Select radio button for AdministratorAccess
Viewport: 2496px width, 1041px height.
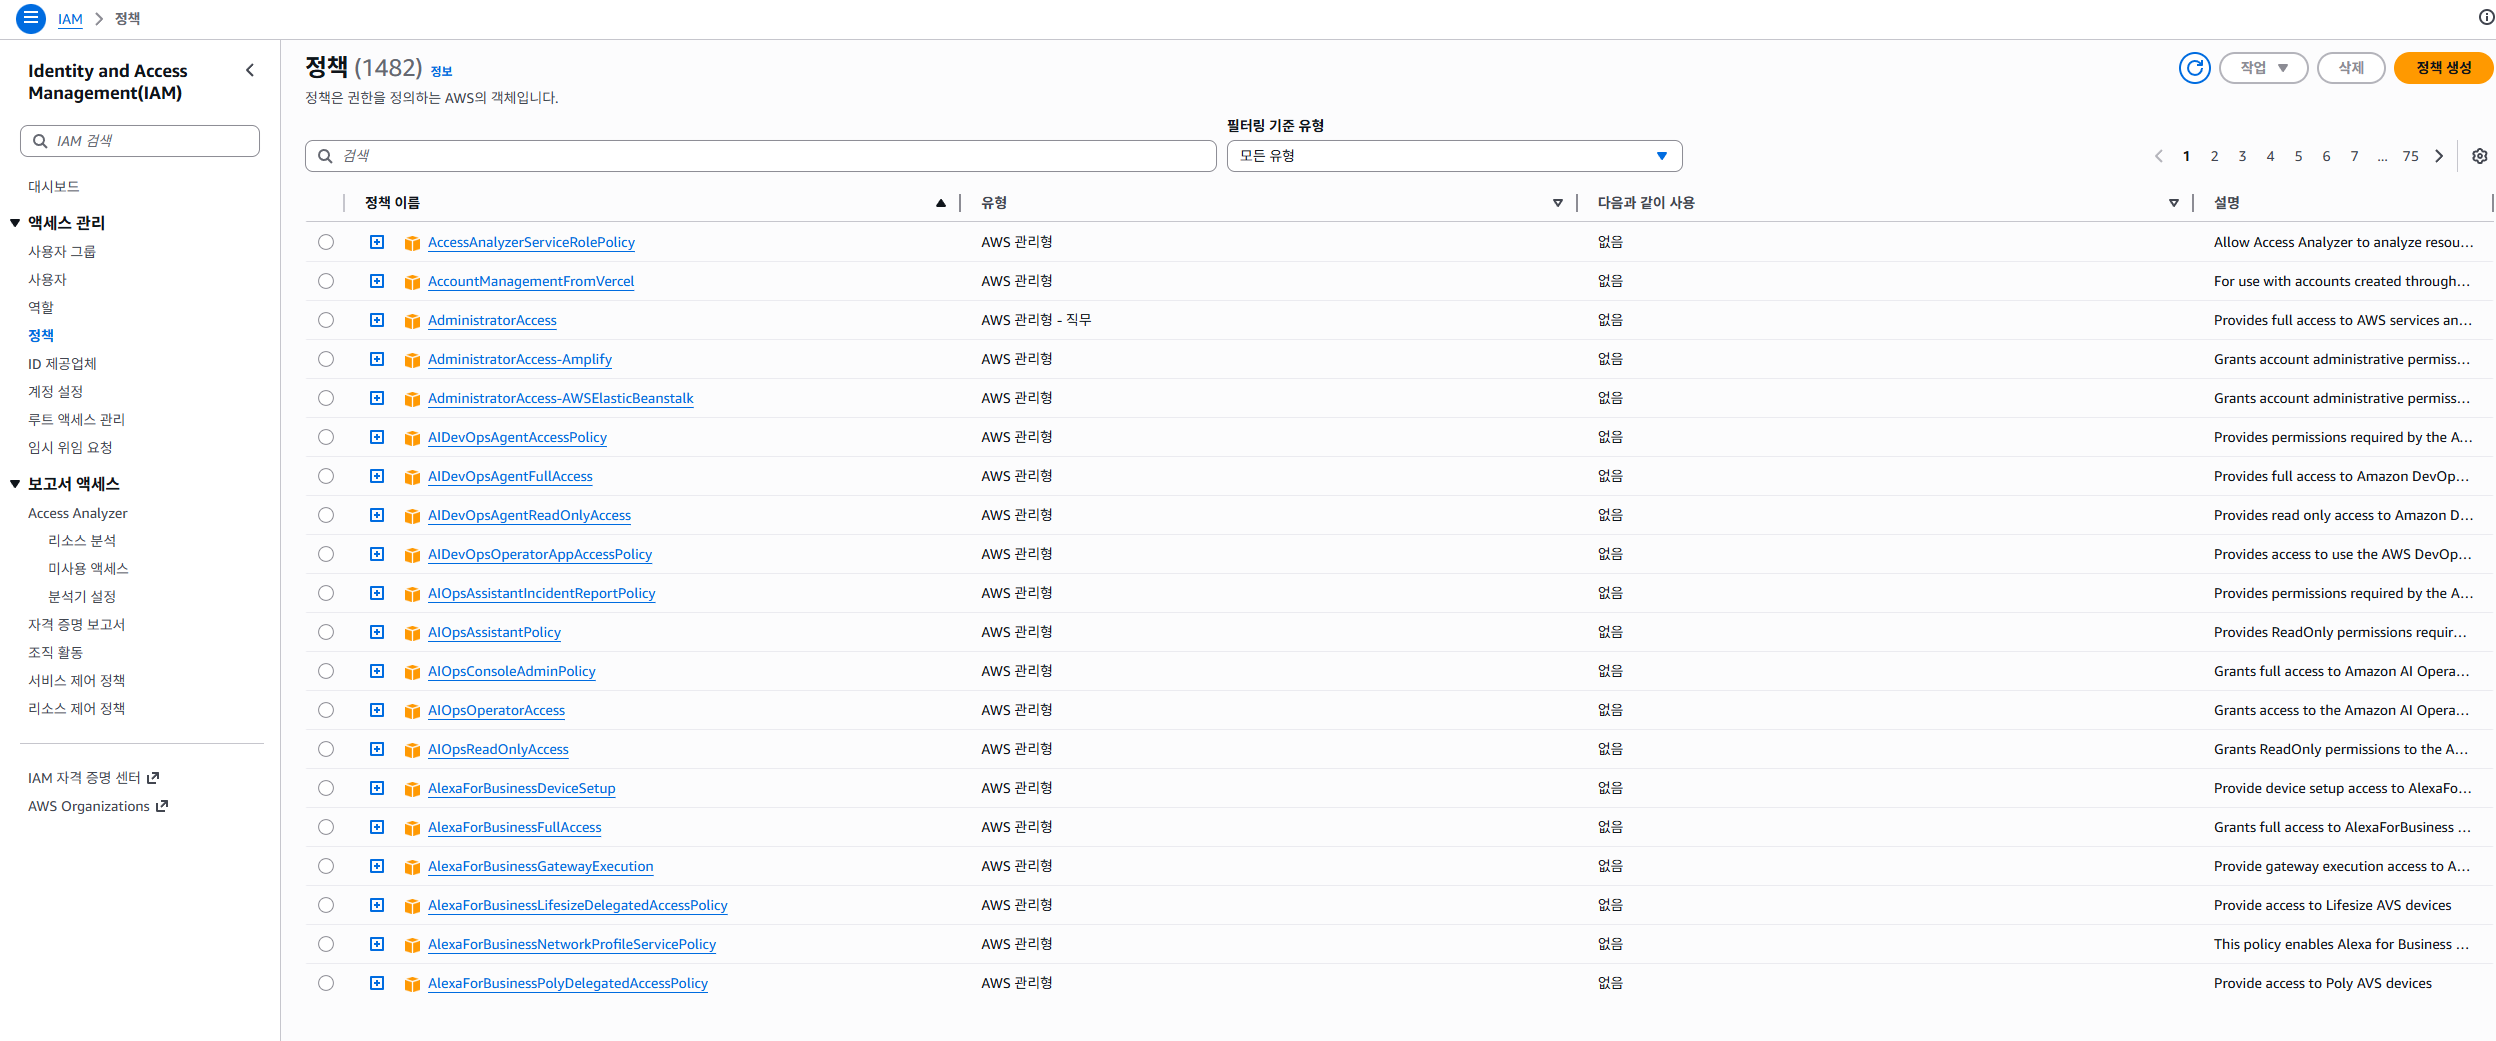click(x=326, y=320)
